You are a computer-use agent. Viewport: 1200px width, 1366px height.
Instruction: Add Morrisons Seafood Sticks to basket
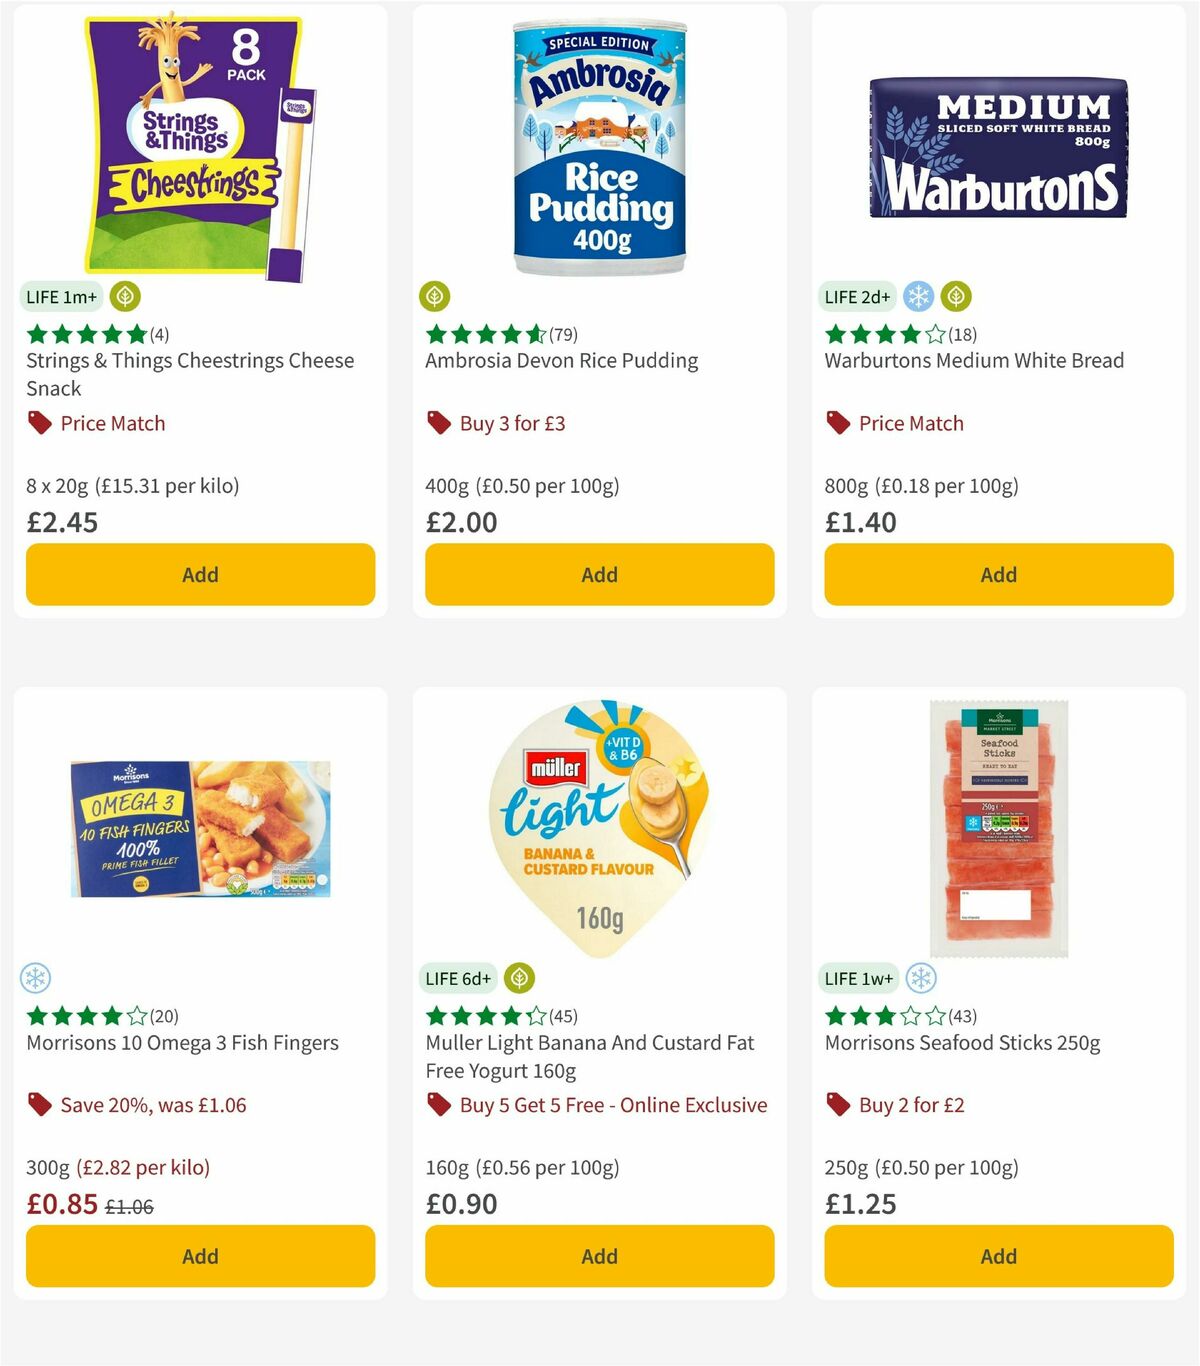[997, 1256]
